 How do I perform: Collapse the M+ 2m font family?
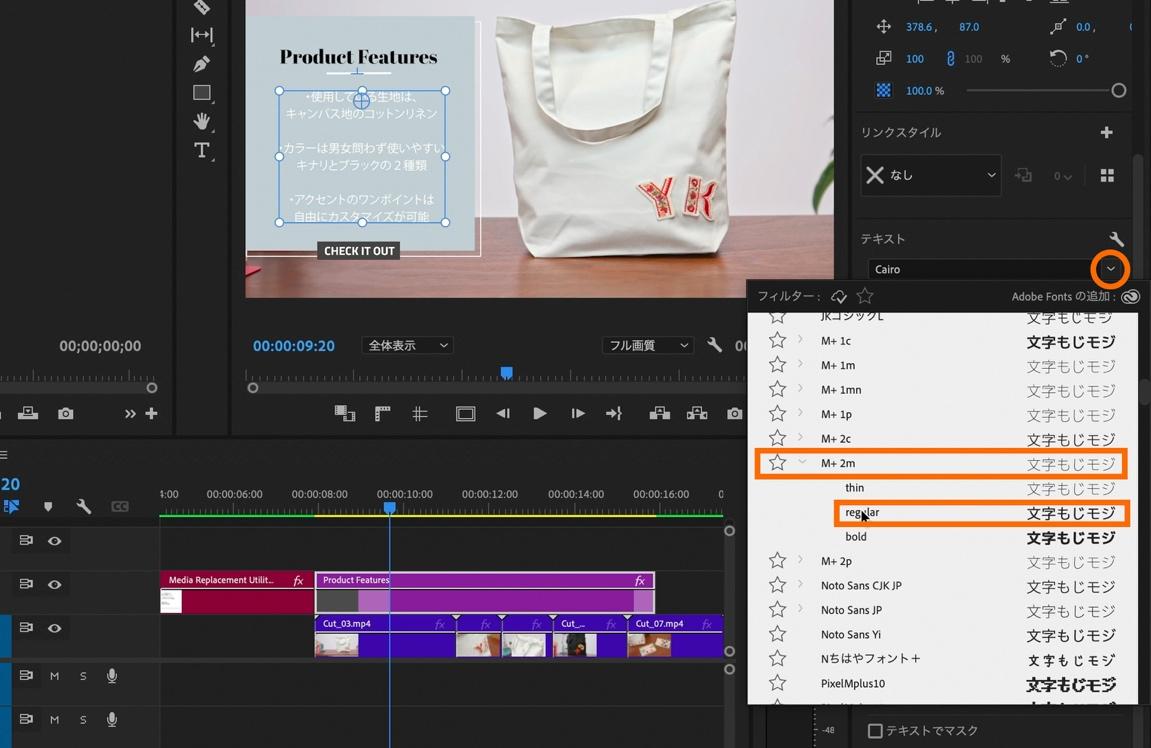[x=802, y=462]
